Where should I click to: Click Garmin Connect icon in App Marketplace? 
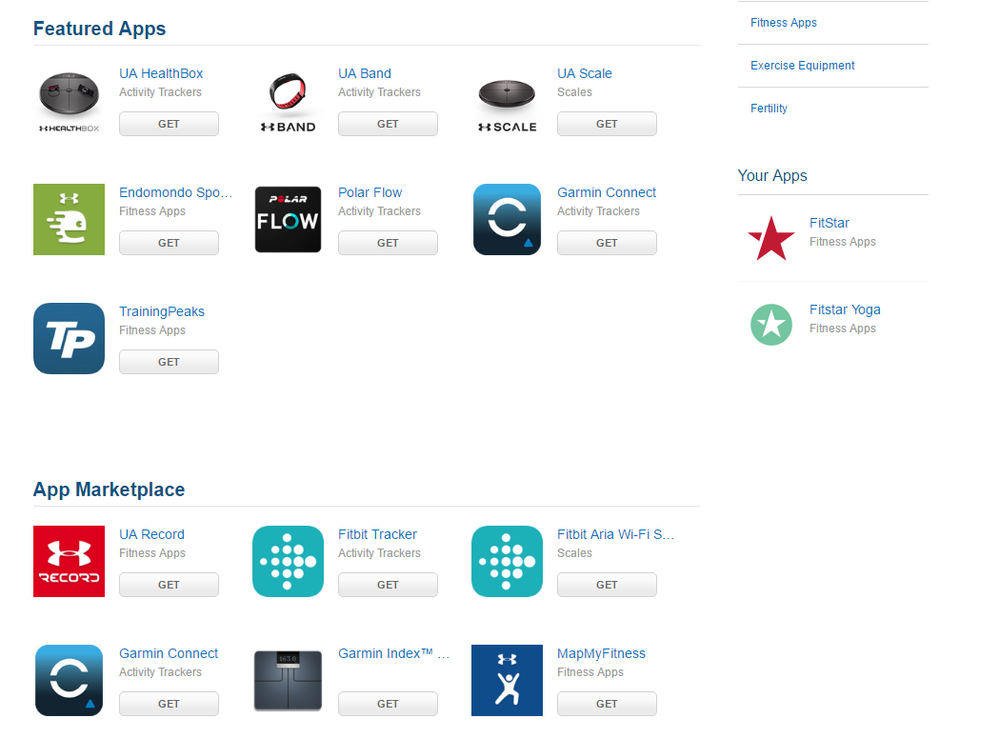tap(69, 680)
